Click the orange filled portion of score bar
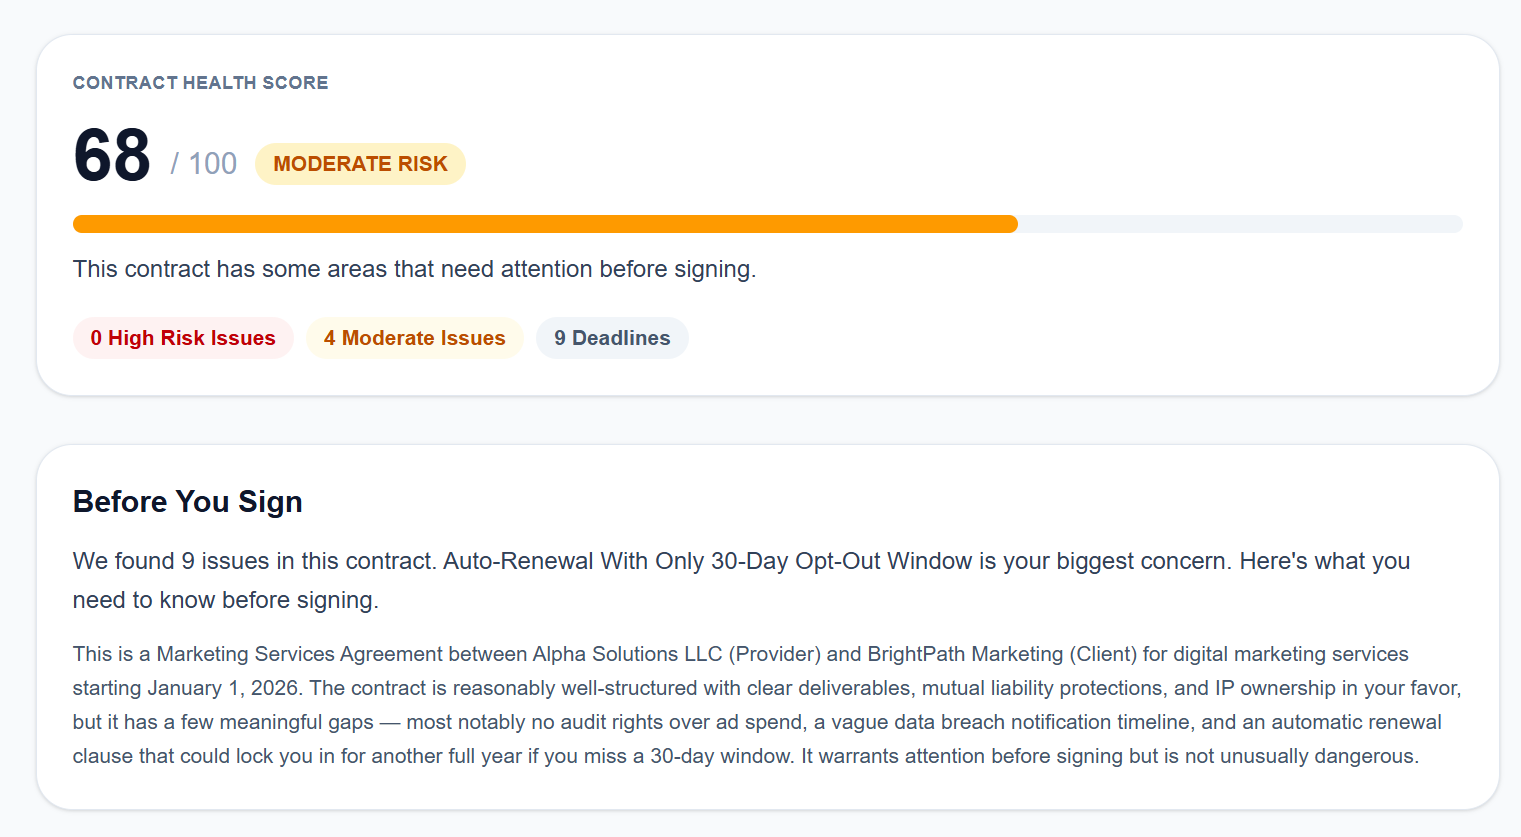 545,224
